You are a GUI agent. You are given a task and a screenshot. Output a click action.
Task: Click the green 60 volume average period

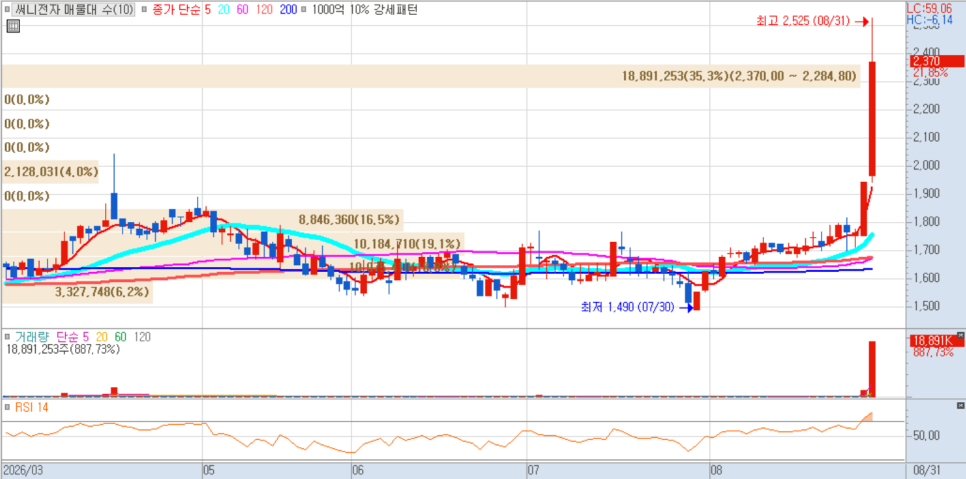click(x=121, y=337)
